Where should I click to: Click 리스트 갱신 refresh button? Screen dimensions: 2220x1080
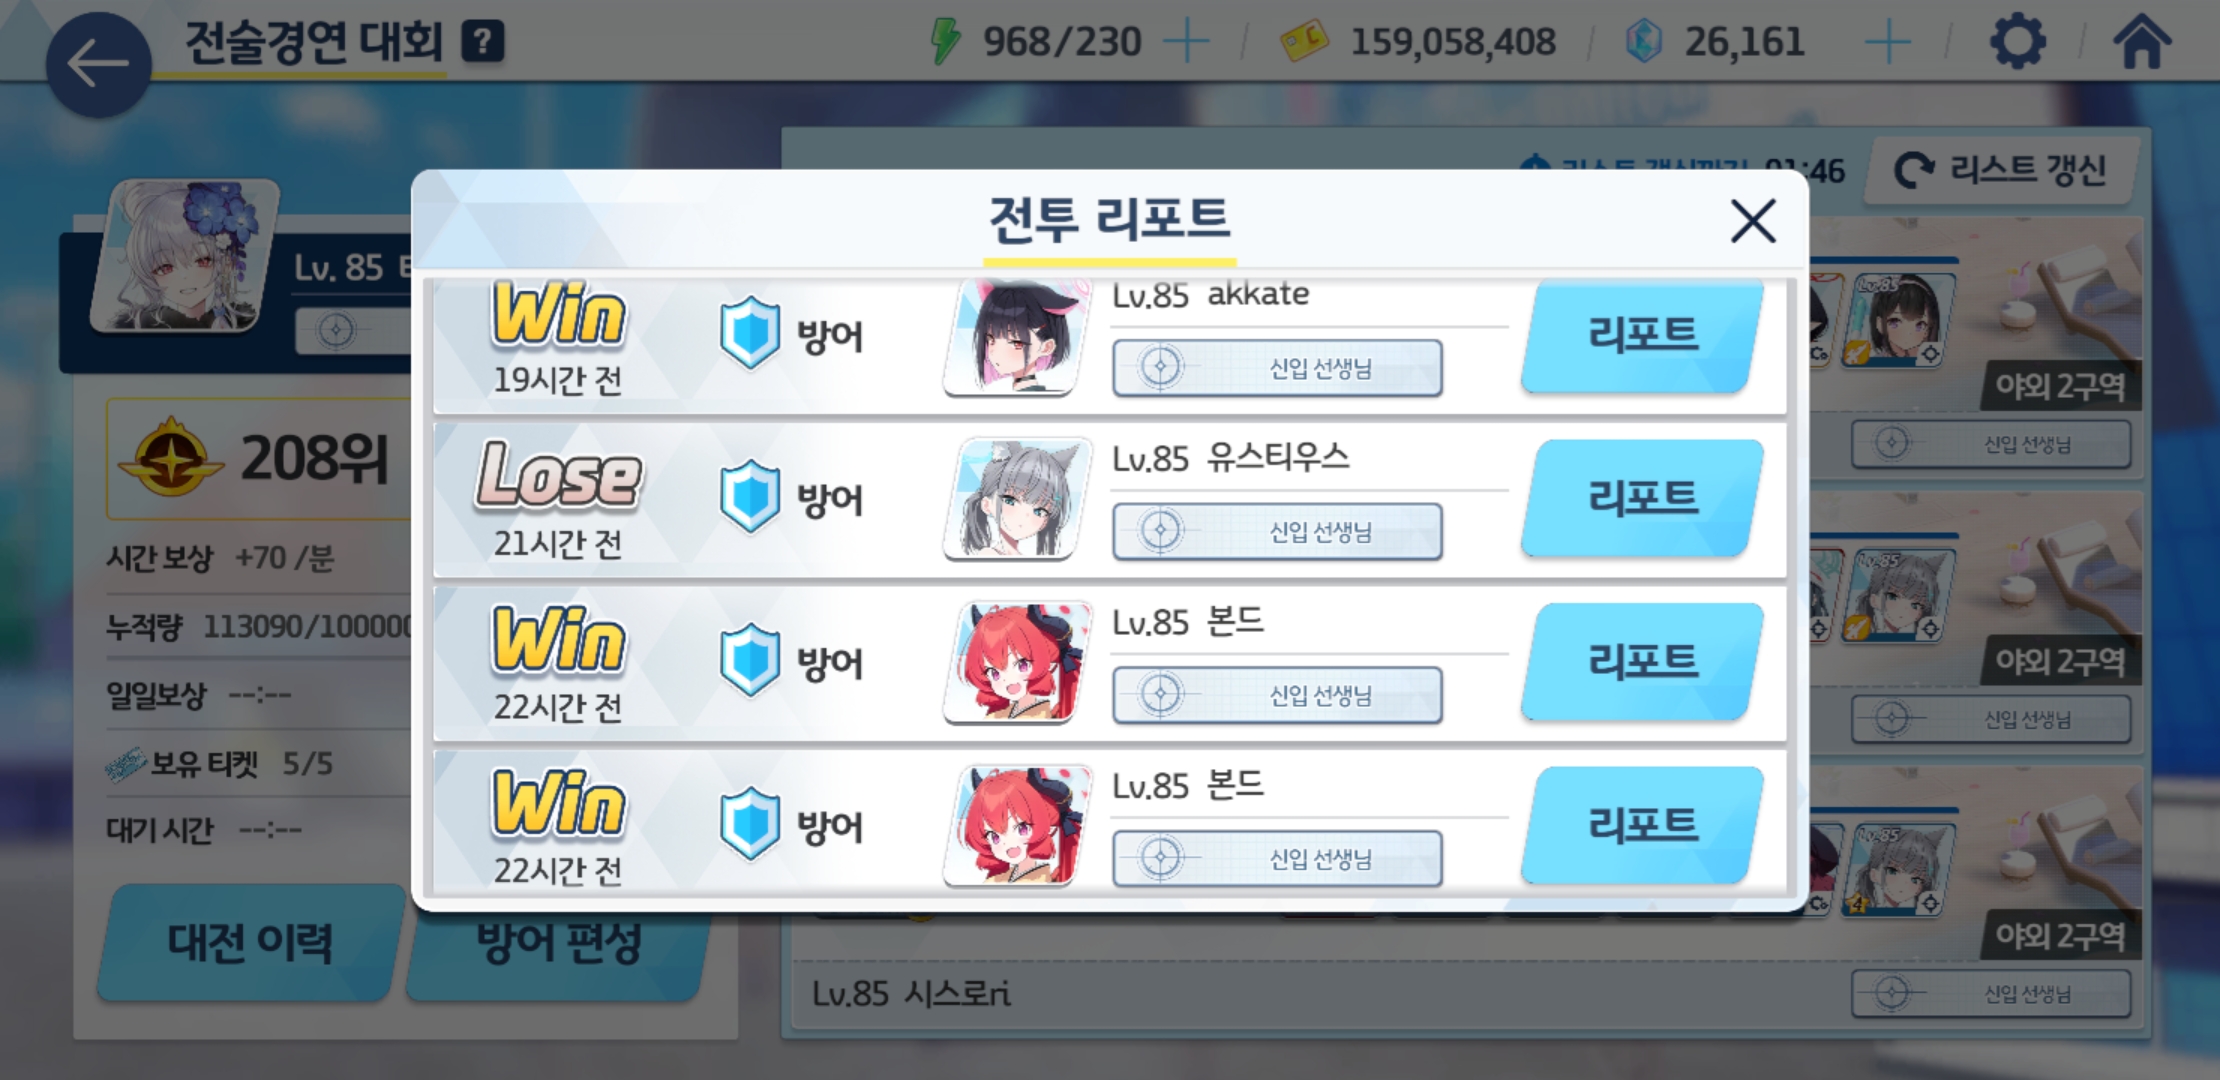pos(2001,170)
